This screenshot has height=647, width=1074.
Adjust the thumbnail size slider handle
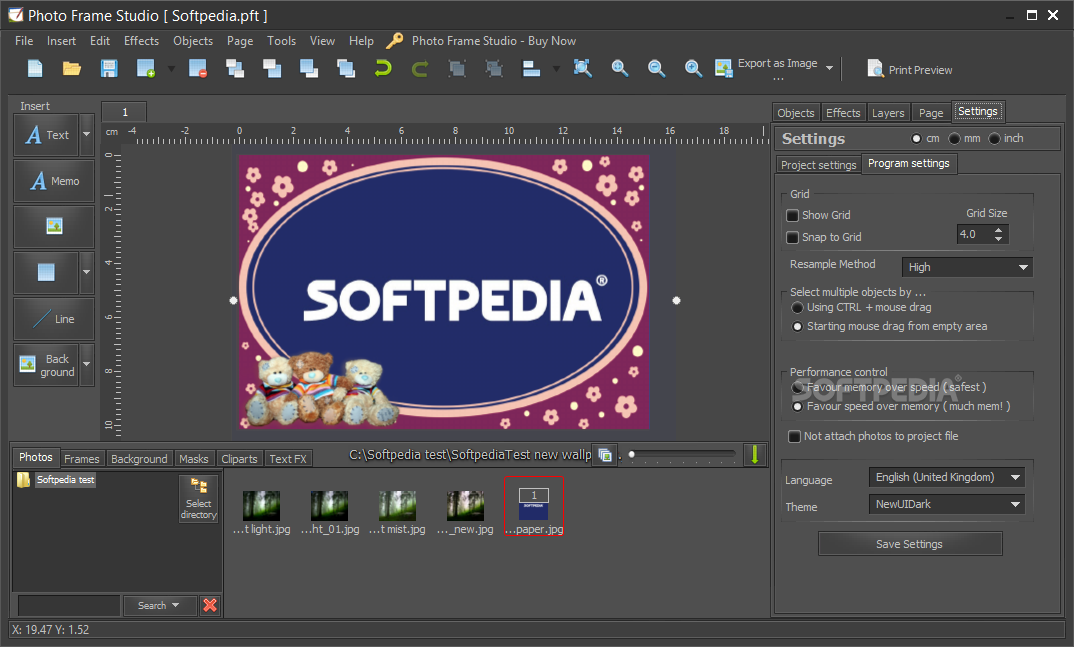pyautogui.click(x=632, y=454)
